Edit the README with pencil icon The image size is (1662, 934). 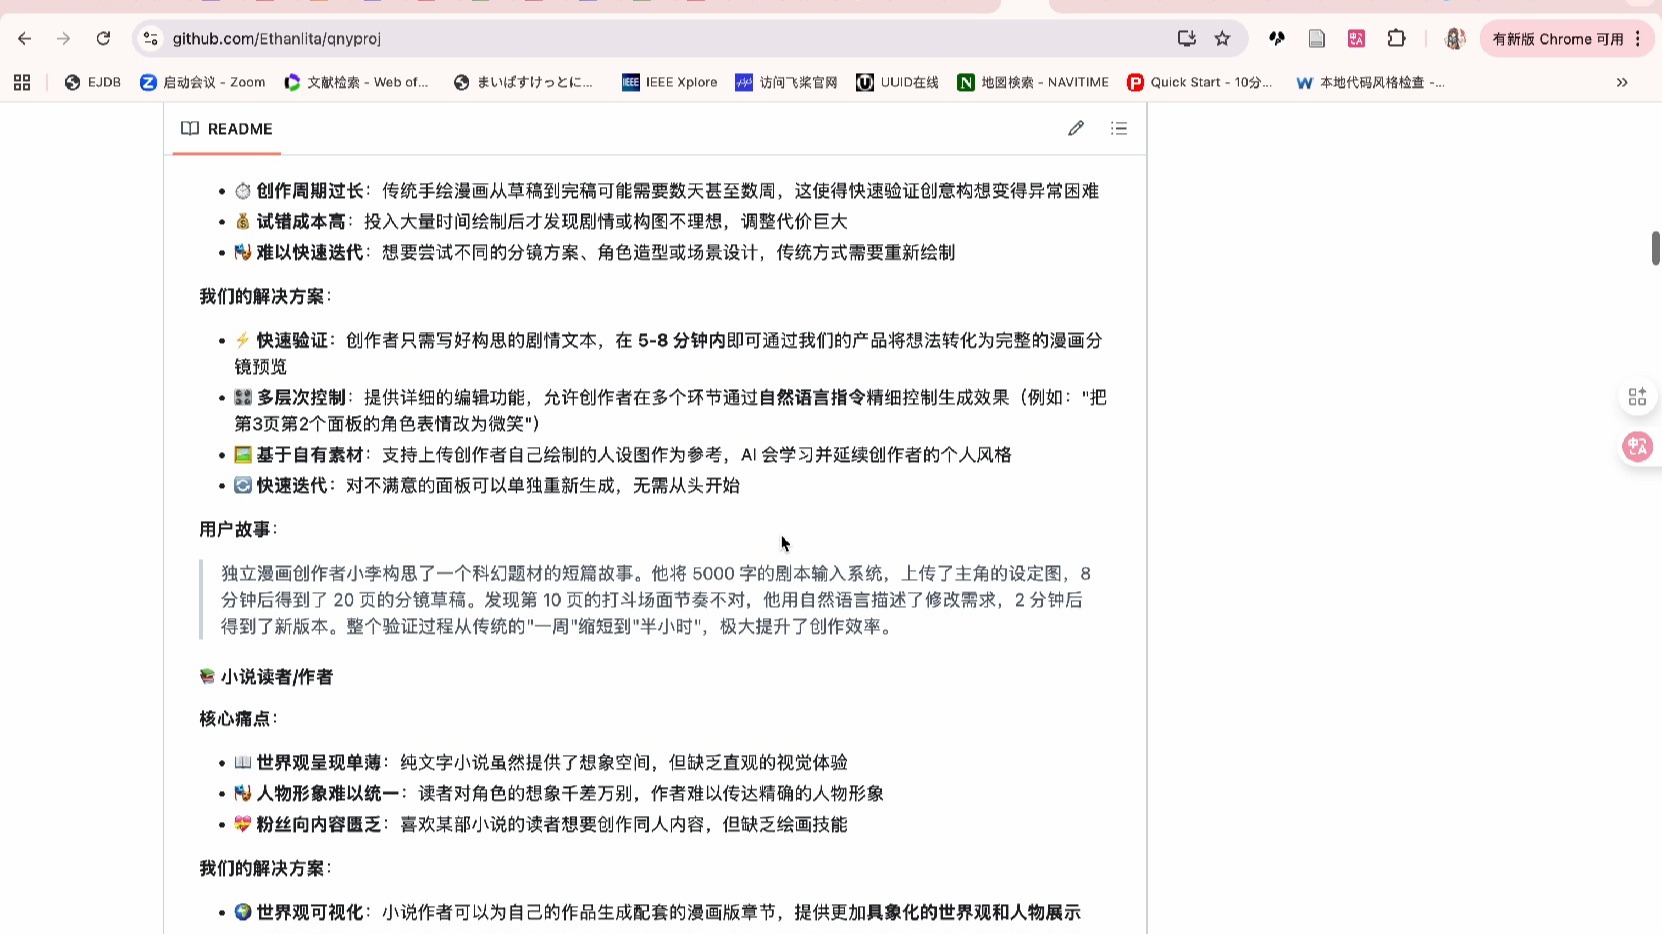point(1076,128)
